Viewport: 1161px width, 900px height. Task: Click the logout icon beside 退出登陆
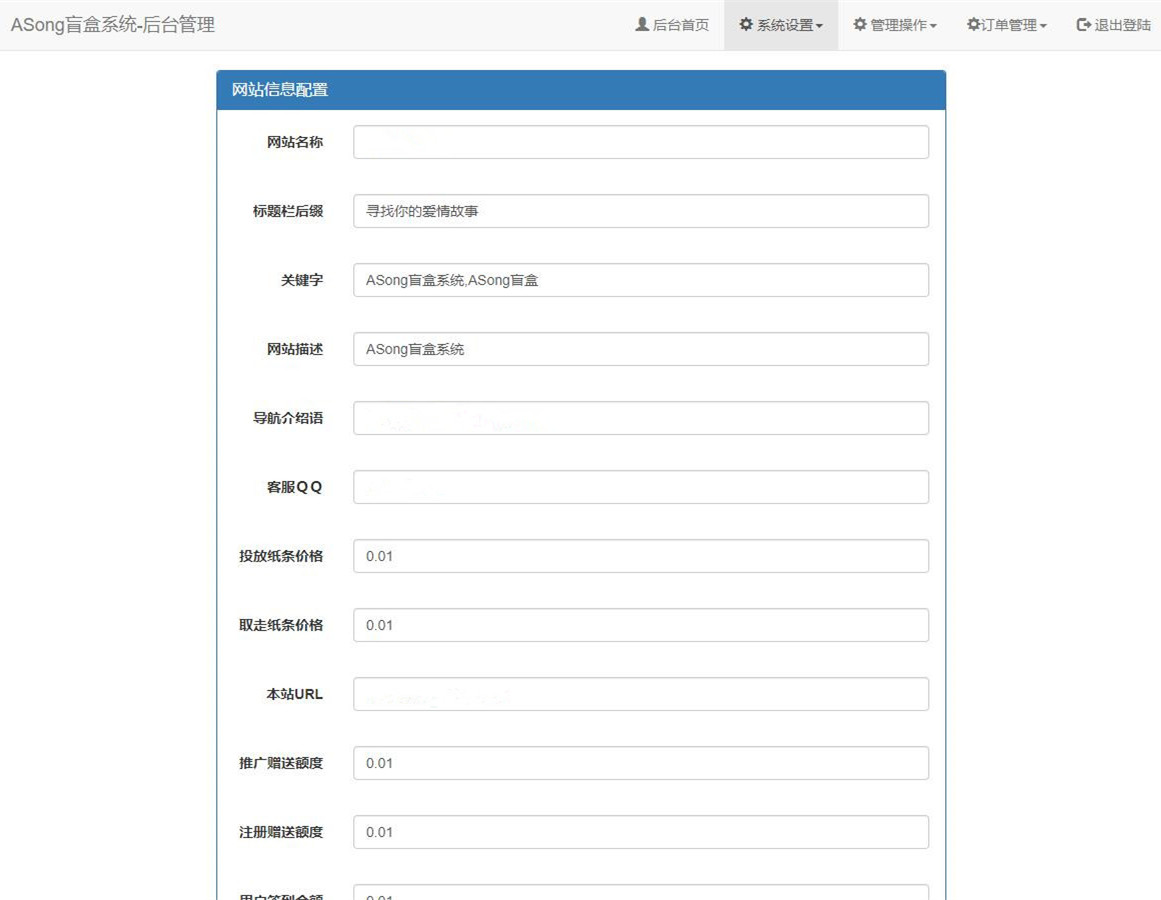1083,24
